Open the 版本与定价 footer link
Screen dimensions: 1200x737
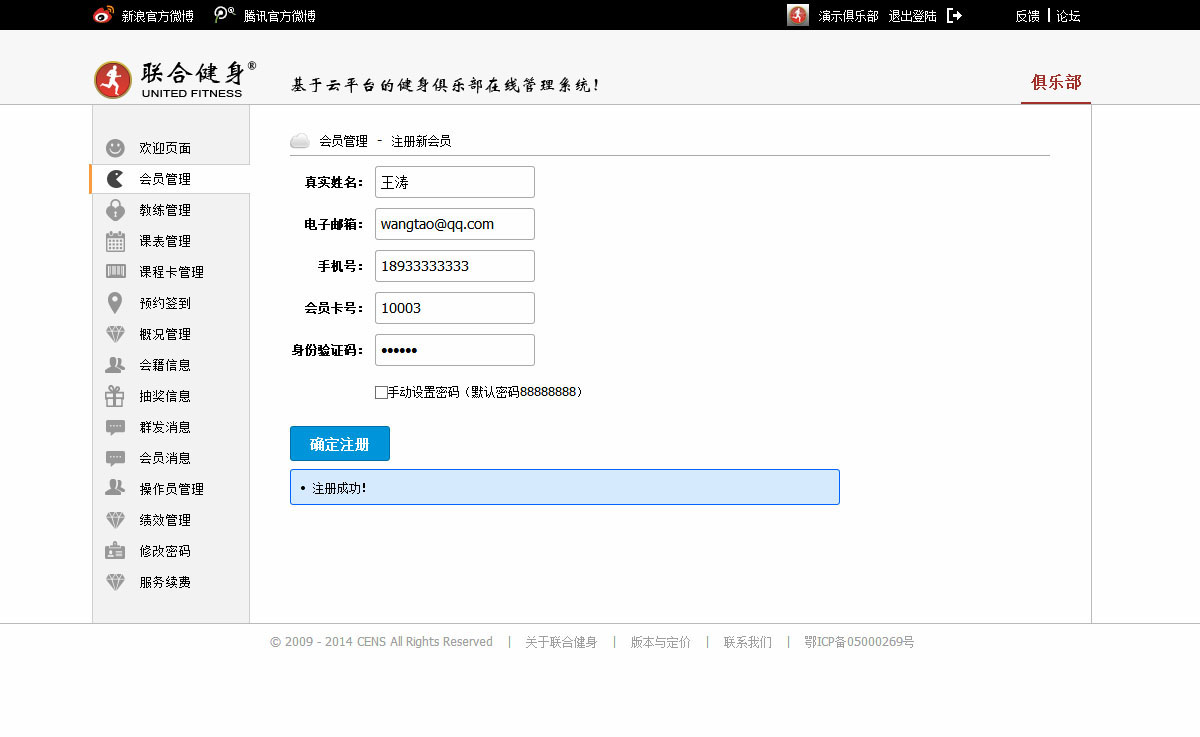[x=660, y=642]
